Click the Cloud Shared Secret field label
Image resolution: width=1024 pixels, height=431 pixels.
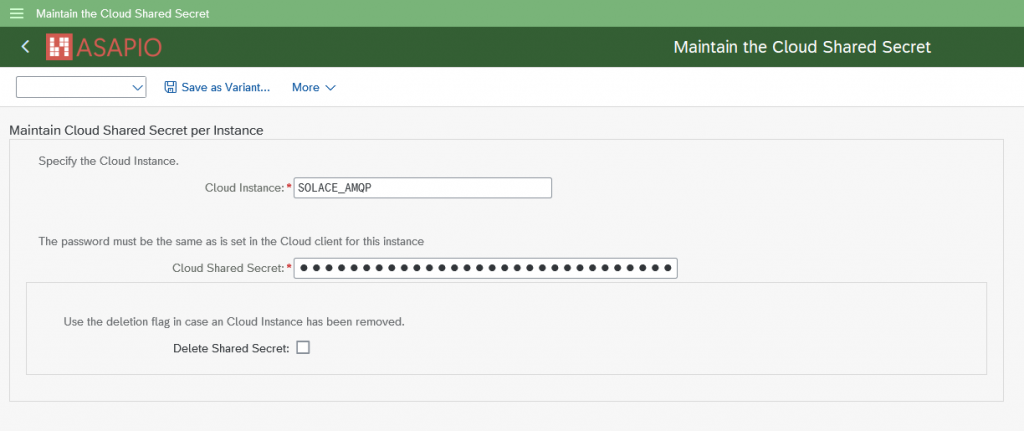[x=228, y=268]
